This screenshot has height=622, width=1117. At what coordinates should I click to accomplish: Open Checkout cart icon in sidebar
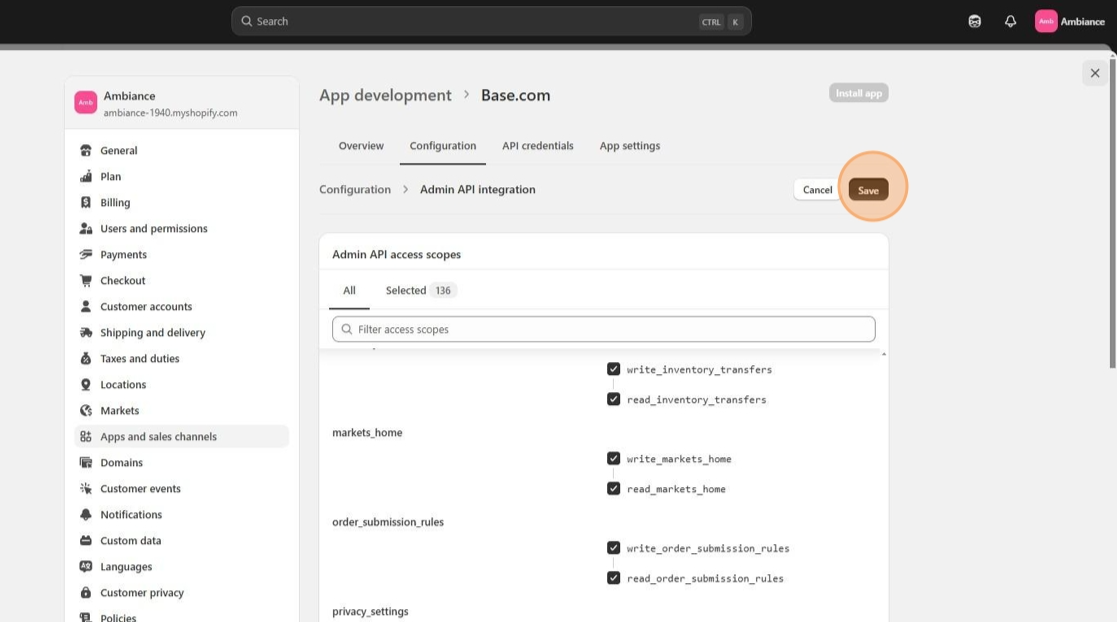click(86, 280)
